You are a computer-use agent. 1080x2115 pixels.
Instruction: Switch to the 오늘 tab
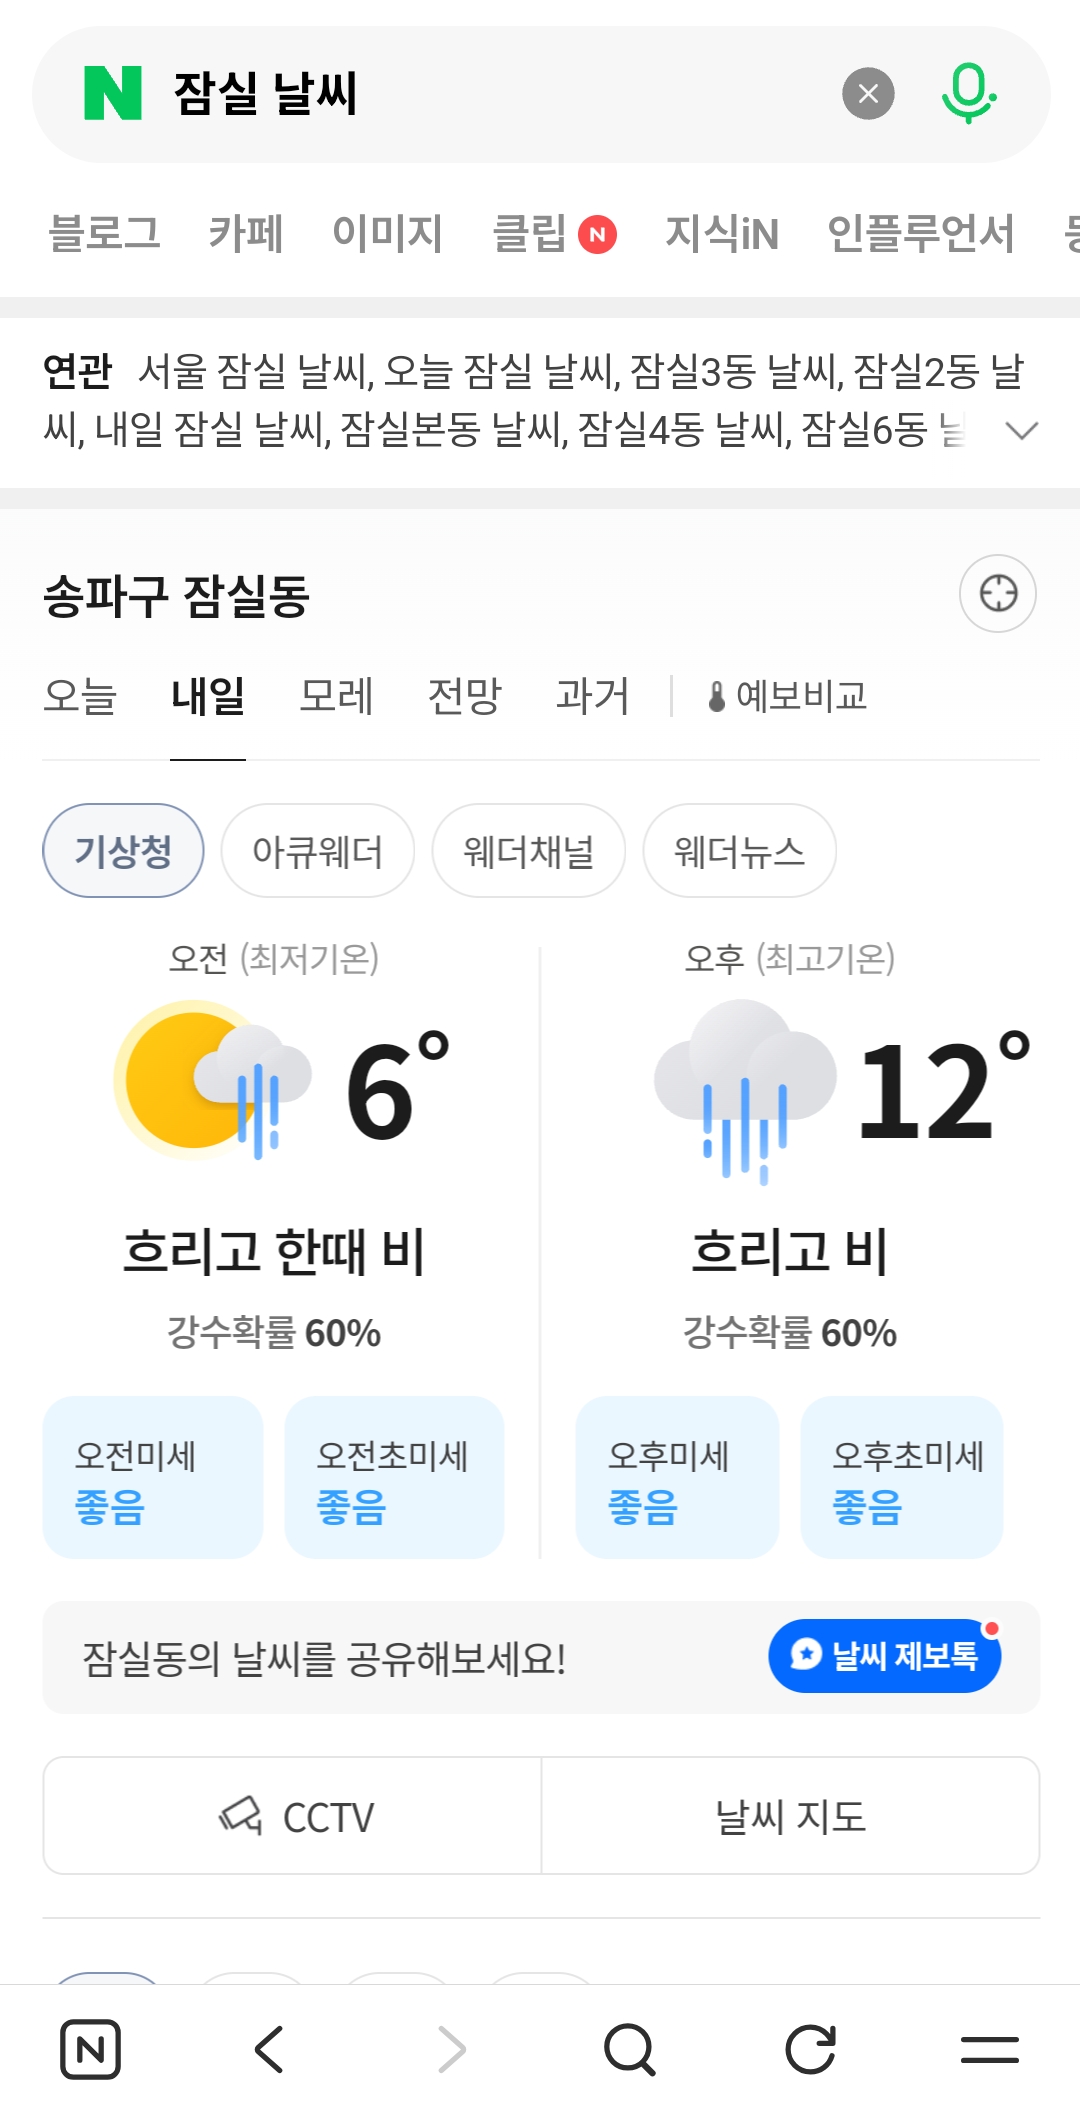click(80, 696)
